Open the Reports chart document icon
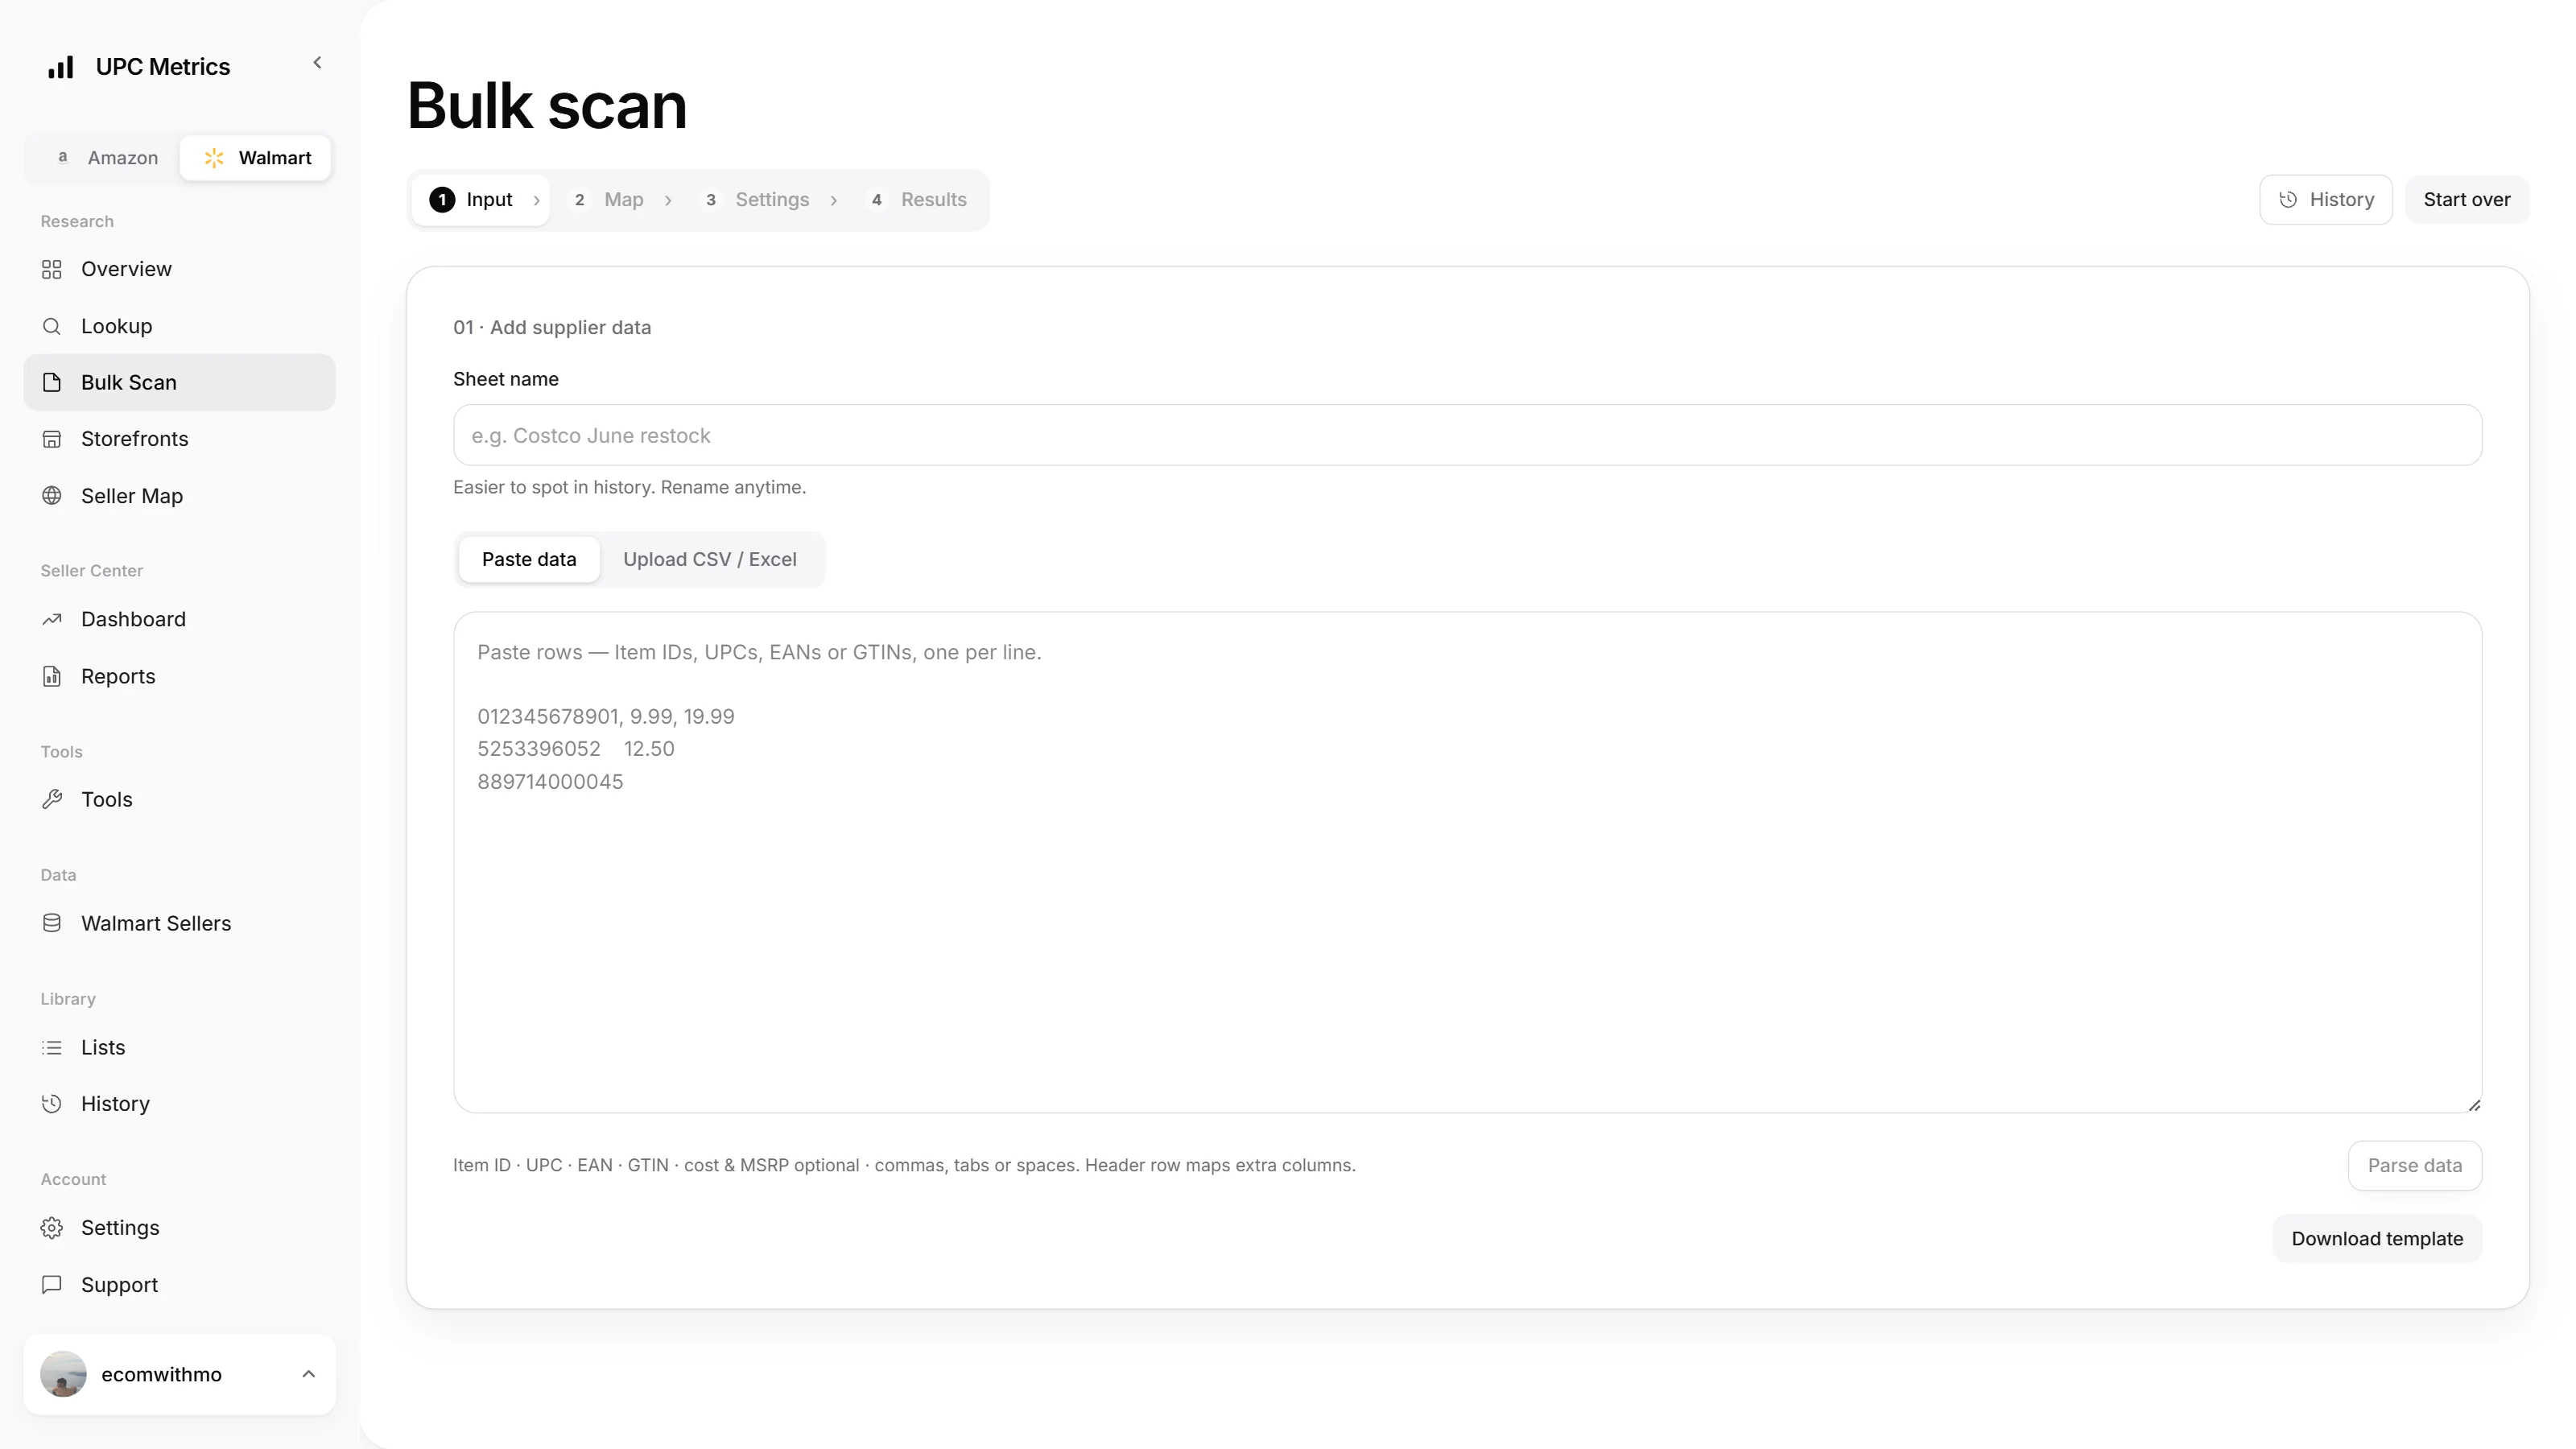2576x1449 pixels. [52, 676]
